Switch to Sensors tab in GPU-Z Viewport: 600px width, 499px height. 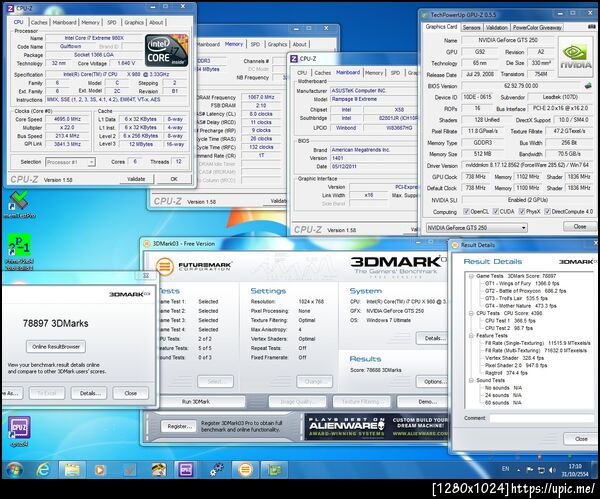pyautogui.click(x=471, y=28)
